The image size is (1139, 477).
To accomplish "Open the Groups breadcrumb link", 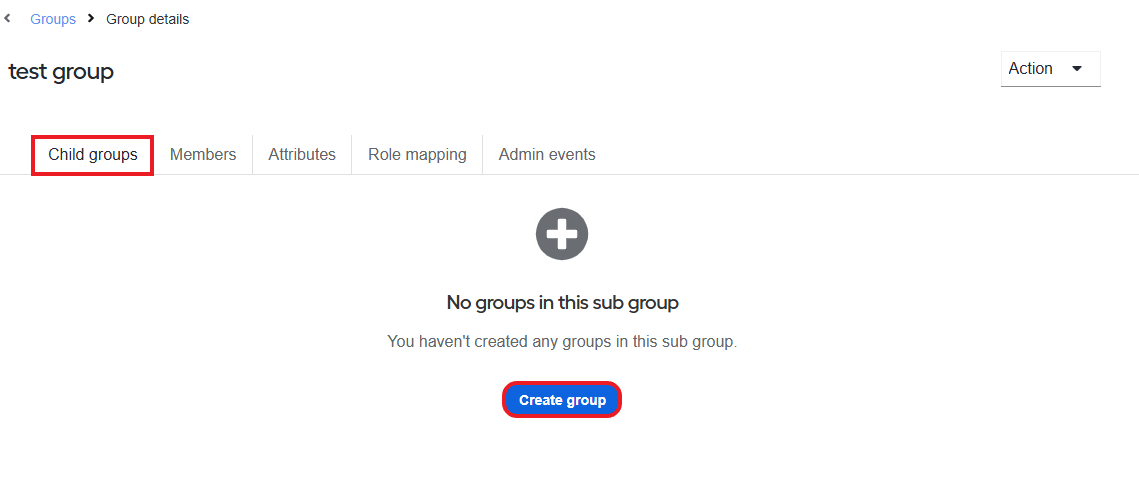I will coord(53,20).
